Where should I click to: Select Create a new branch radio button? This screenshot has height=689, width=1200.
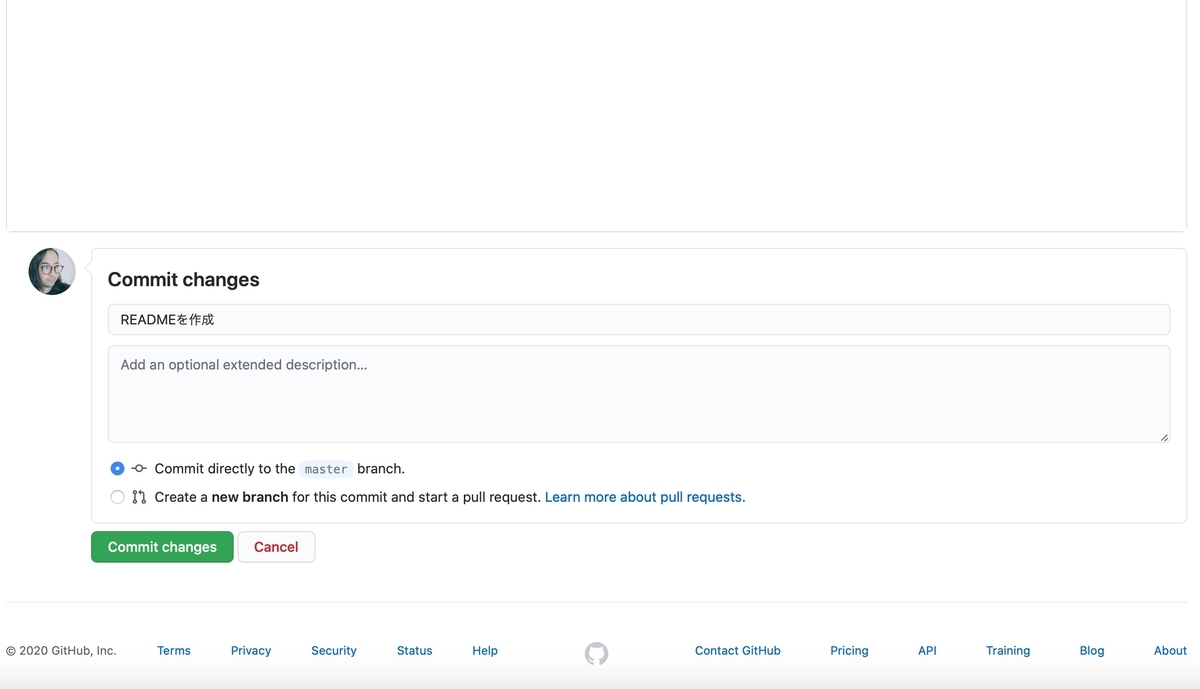[x=118, y=497]
